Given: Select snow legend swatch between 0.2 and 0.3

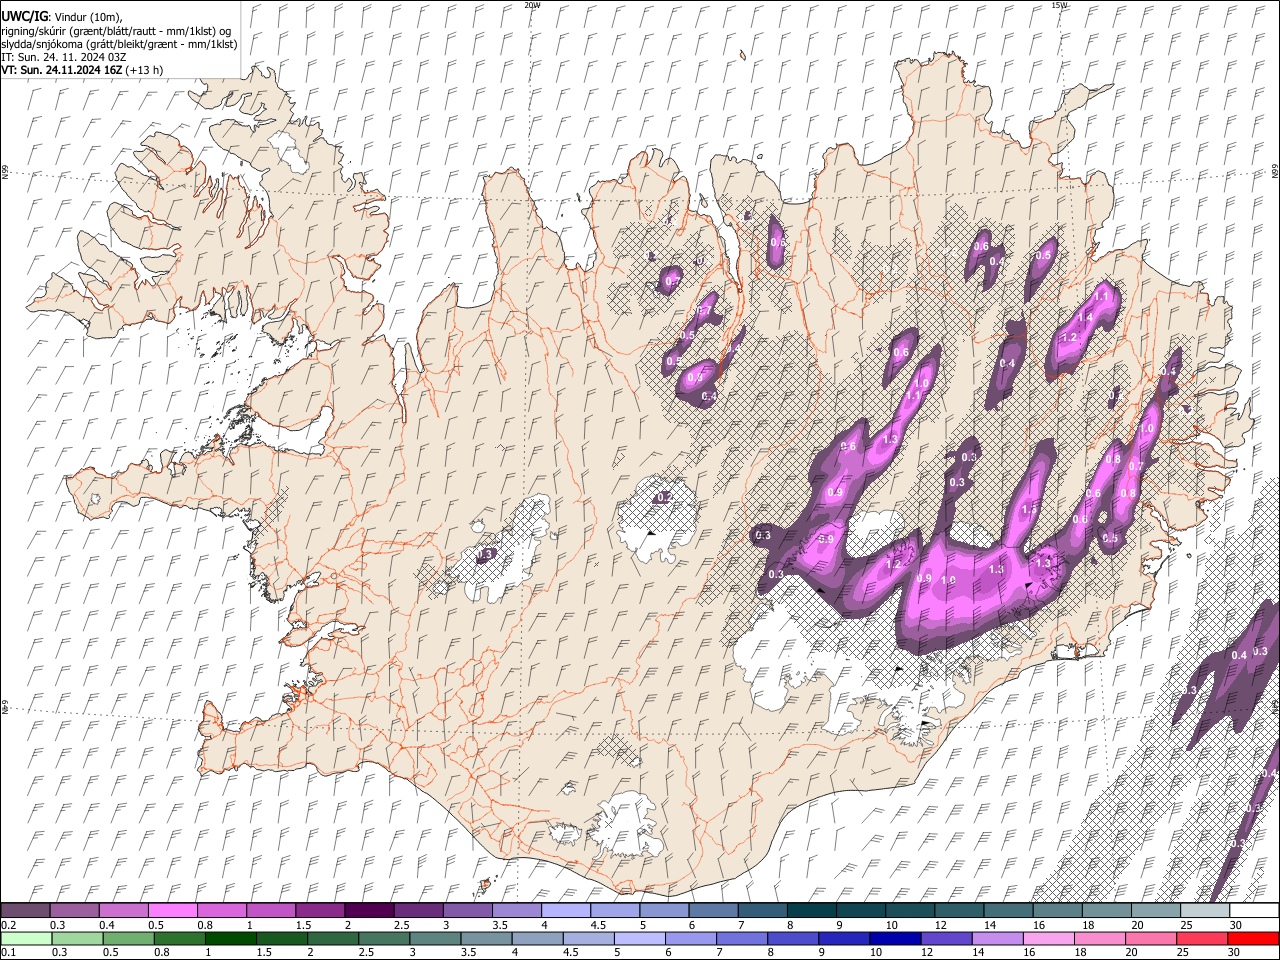Looking at the screenshot, I should click(x=25, y=911).
